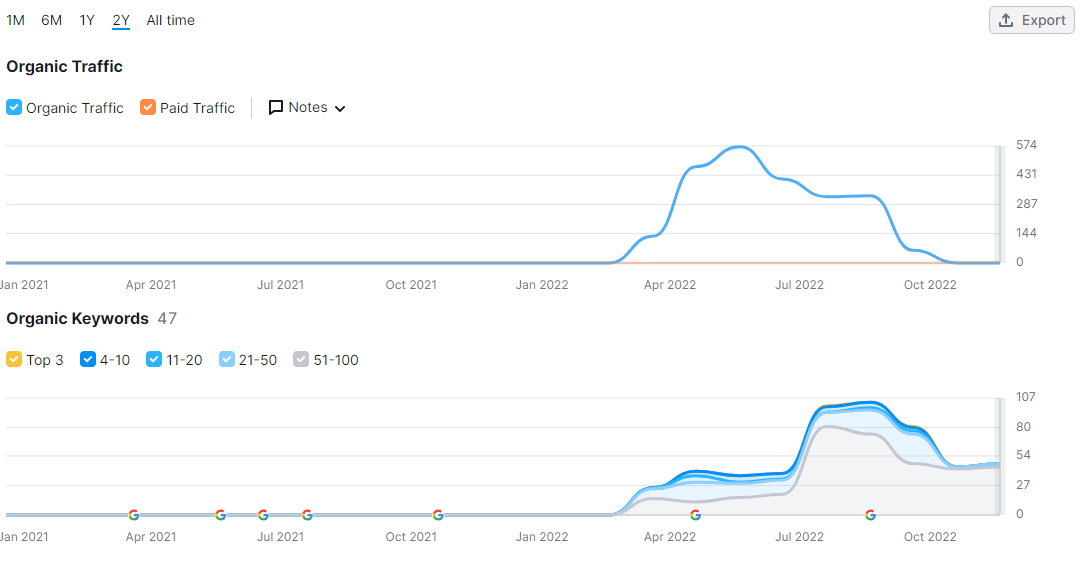Select the 1Y time range
Image resolution: width=1080 pixels, height=577 pixels.
pyautogui.click(x=87, y=21)
